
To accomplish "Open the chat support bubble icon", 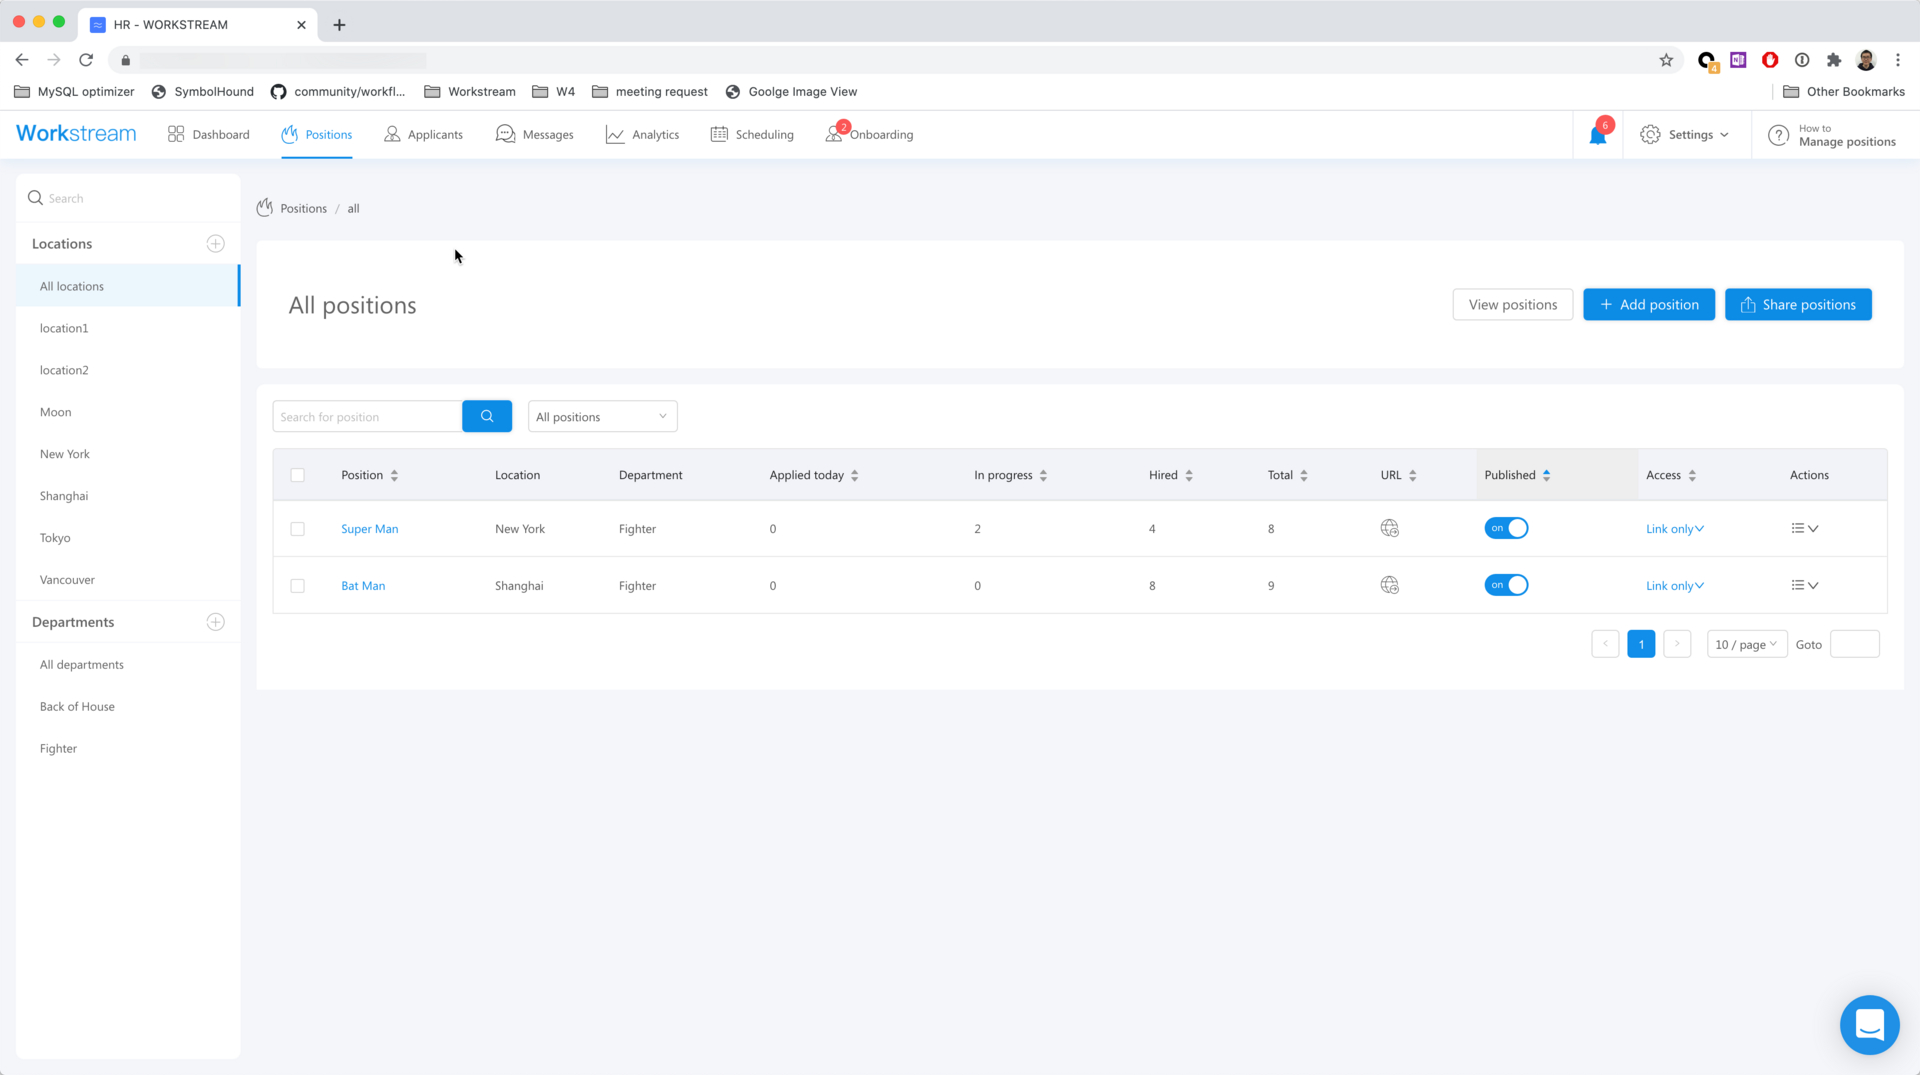I will [1868, 1025].
